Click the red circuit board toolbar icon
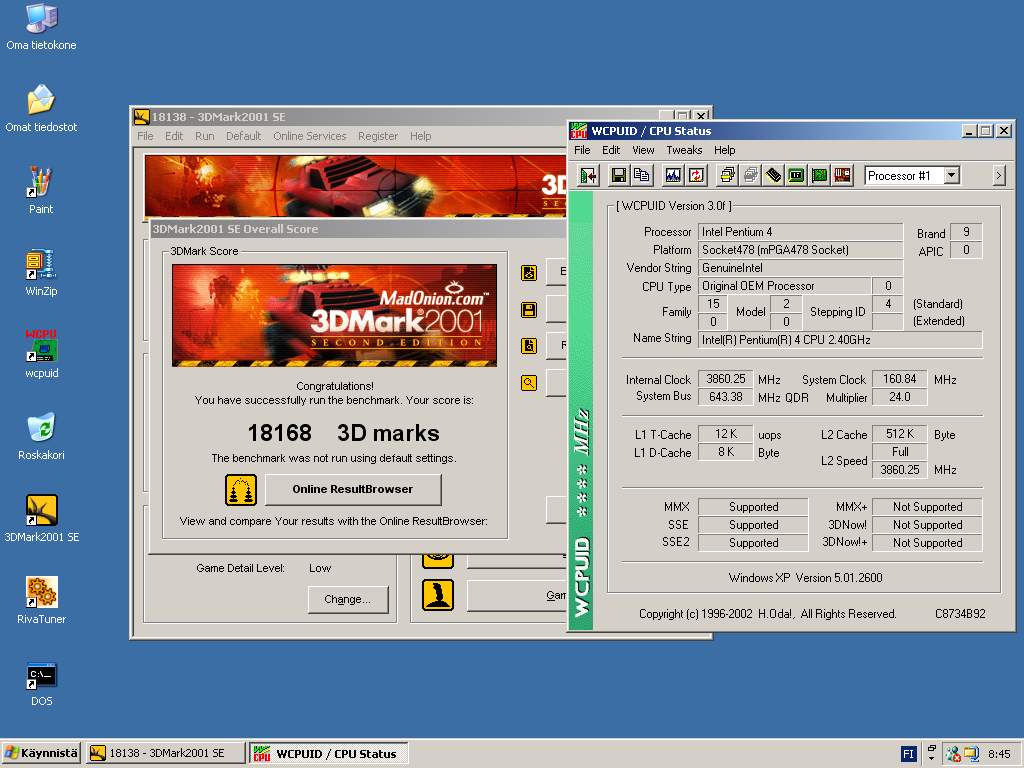This screenshot has height=768, width=1024. click(842, 175)
